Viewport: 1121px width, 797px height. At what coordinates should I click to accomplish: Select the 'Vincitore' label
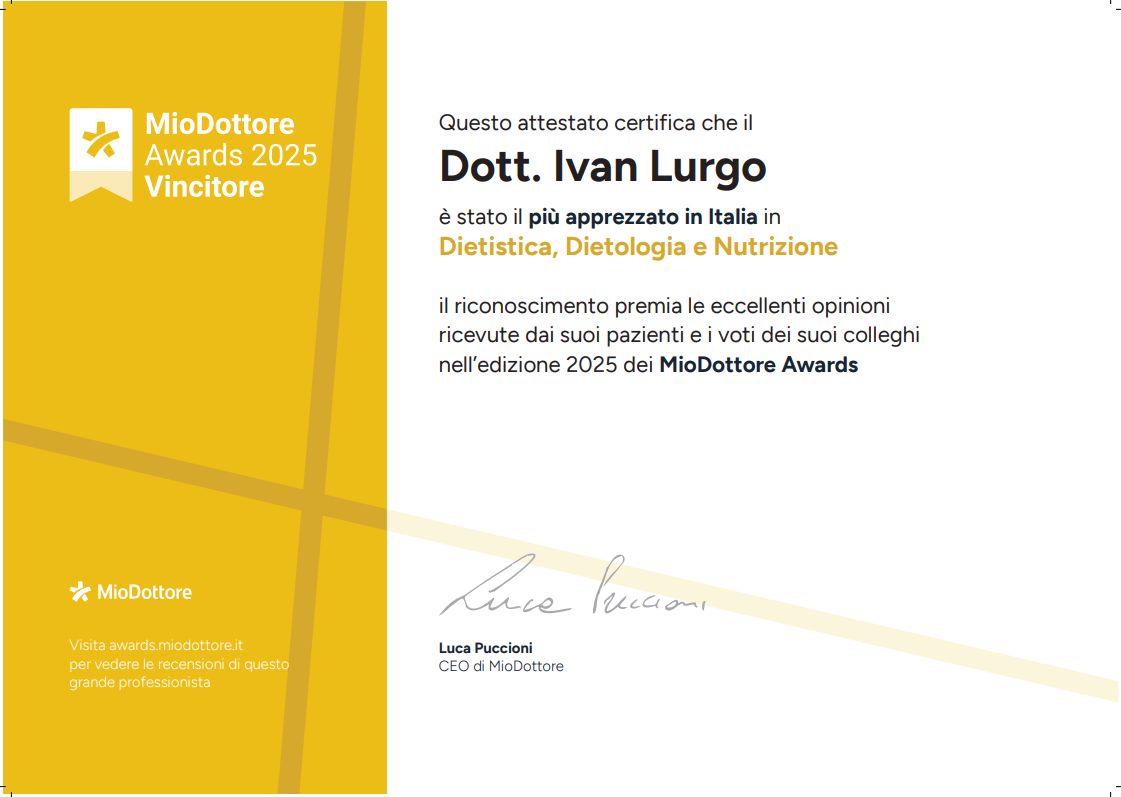click(x=204, y=187)
